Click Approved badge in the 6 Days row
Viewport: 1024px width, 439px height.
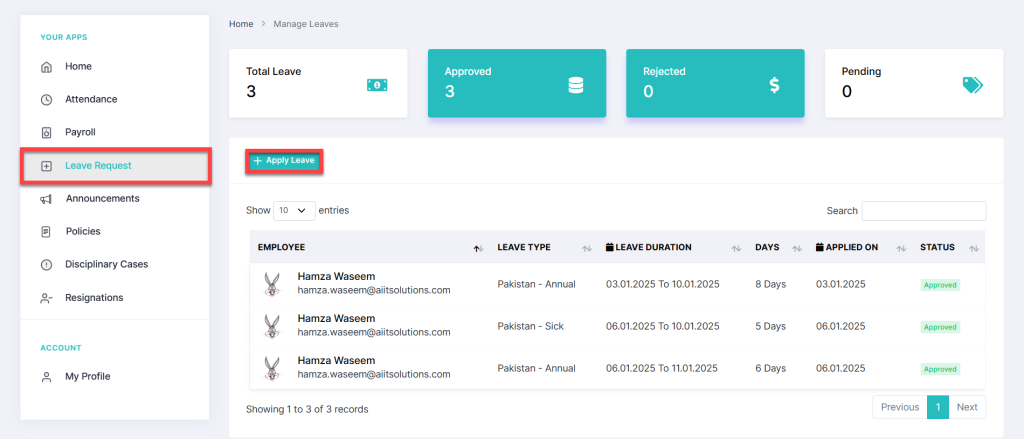click(940, 369)
